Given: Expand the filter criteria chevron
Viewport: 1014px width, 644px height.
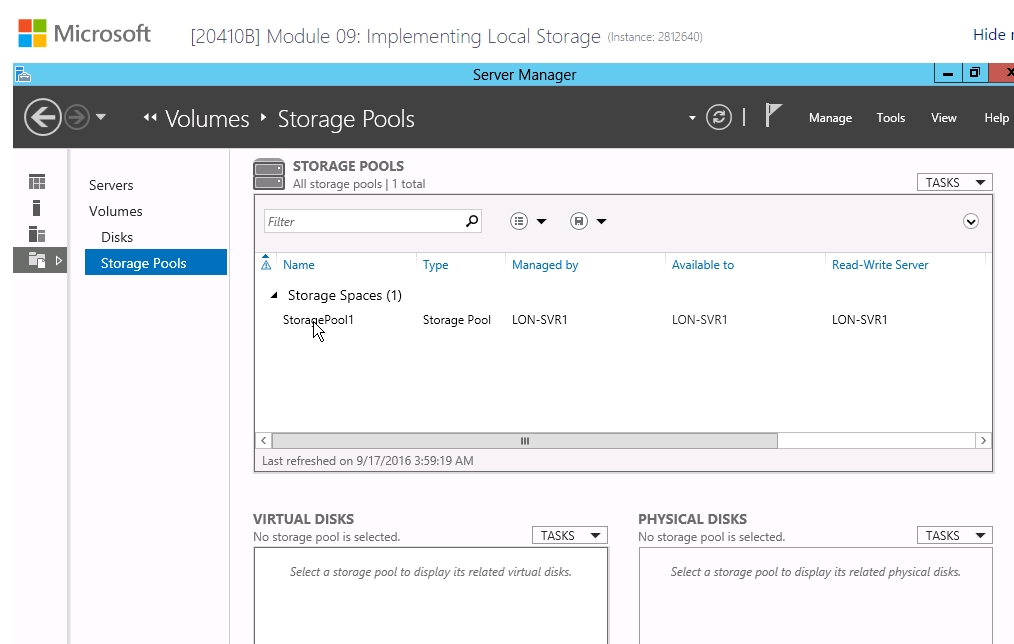Looking at the screenshot, I should (x=971, y=222).
